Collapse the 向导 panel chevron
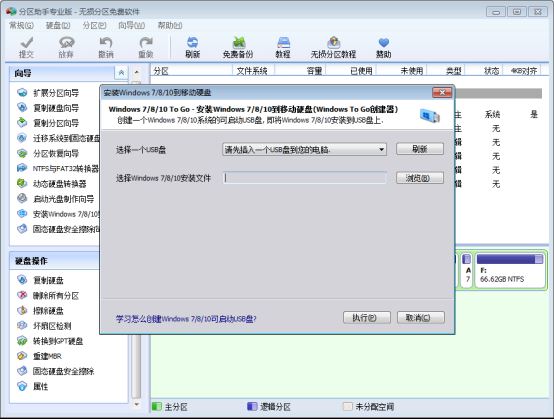Image resolution: width=554 pixels, height=419 pixels. pyautogui.click(x=121, y=73)
